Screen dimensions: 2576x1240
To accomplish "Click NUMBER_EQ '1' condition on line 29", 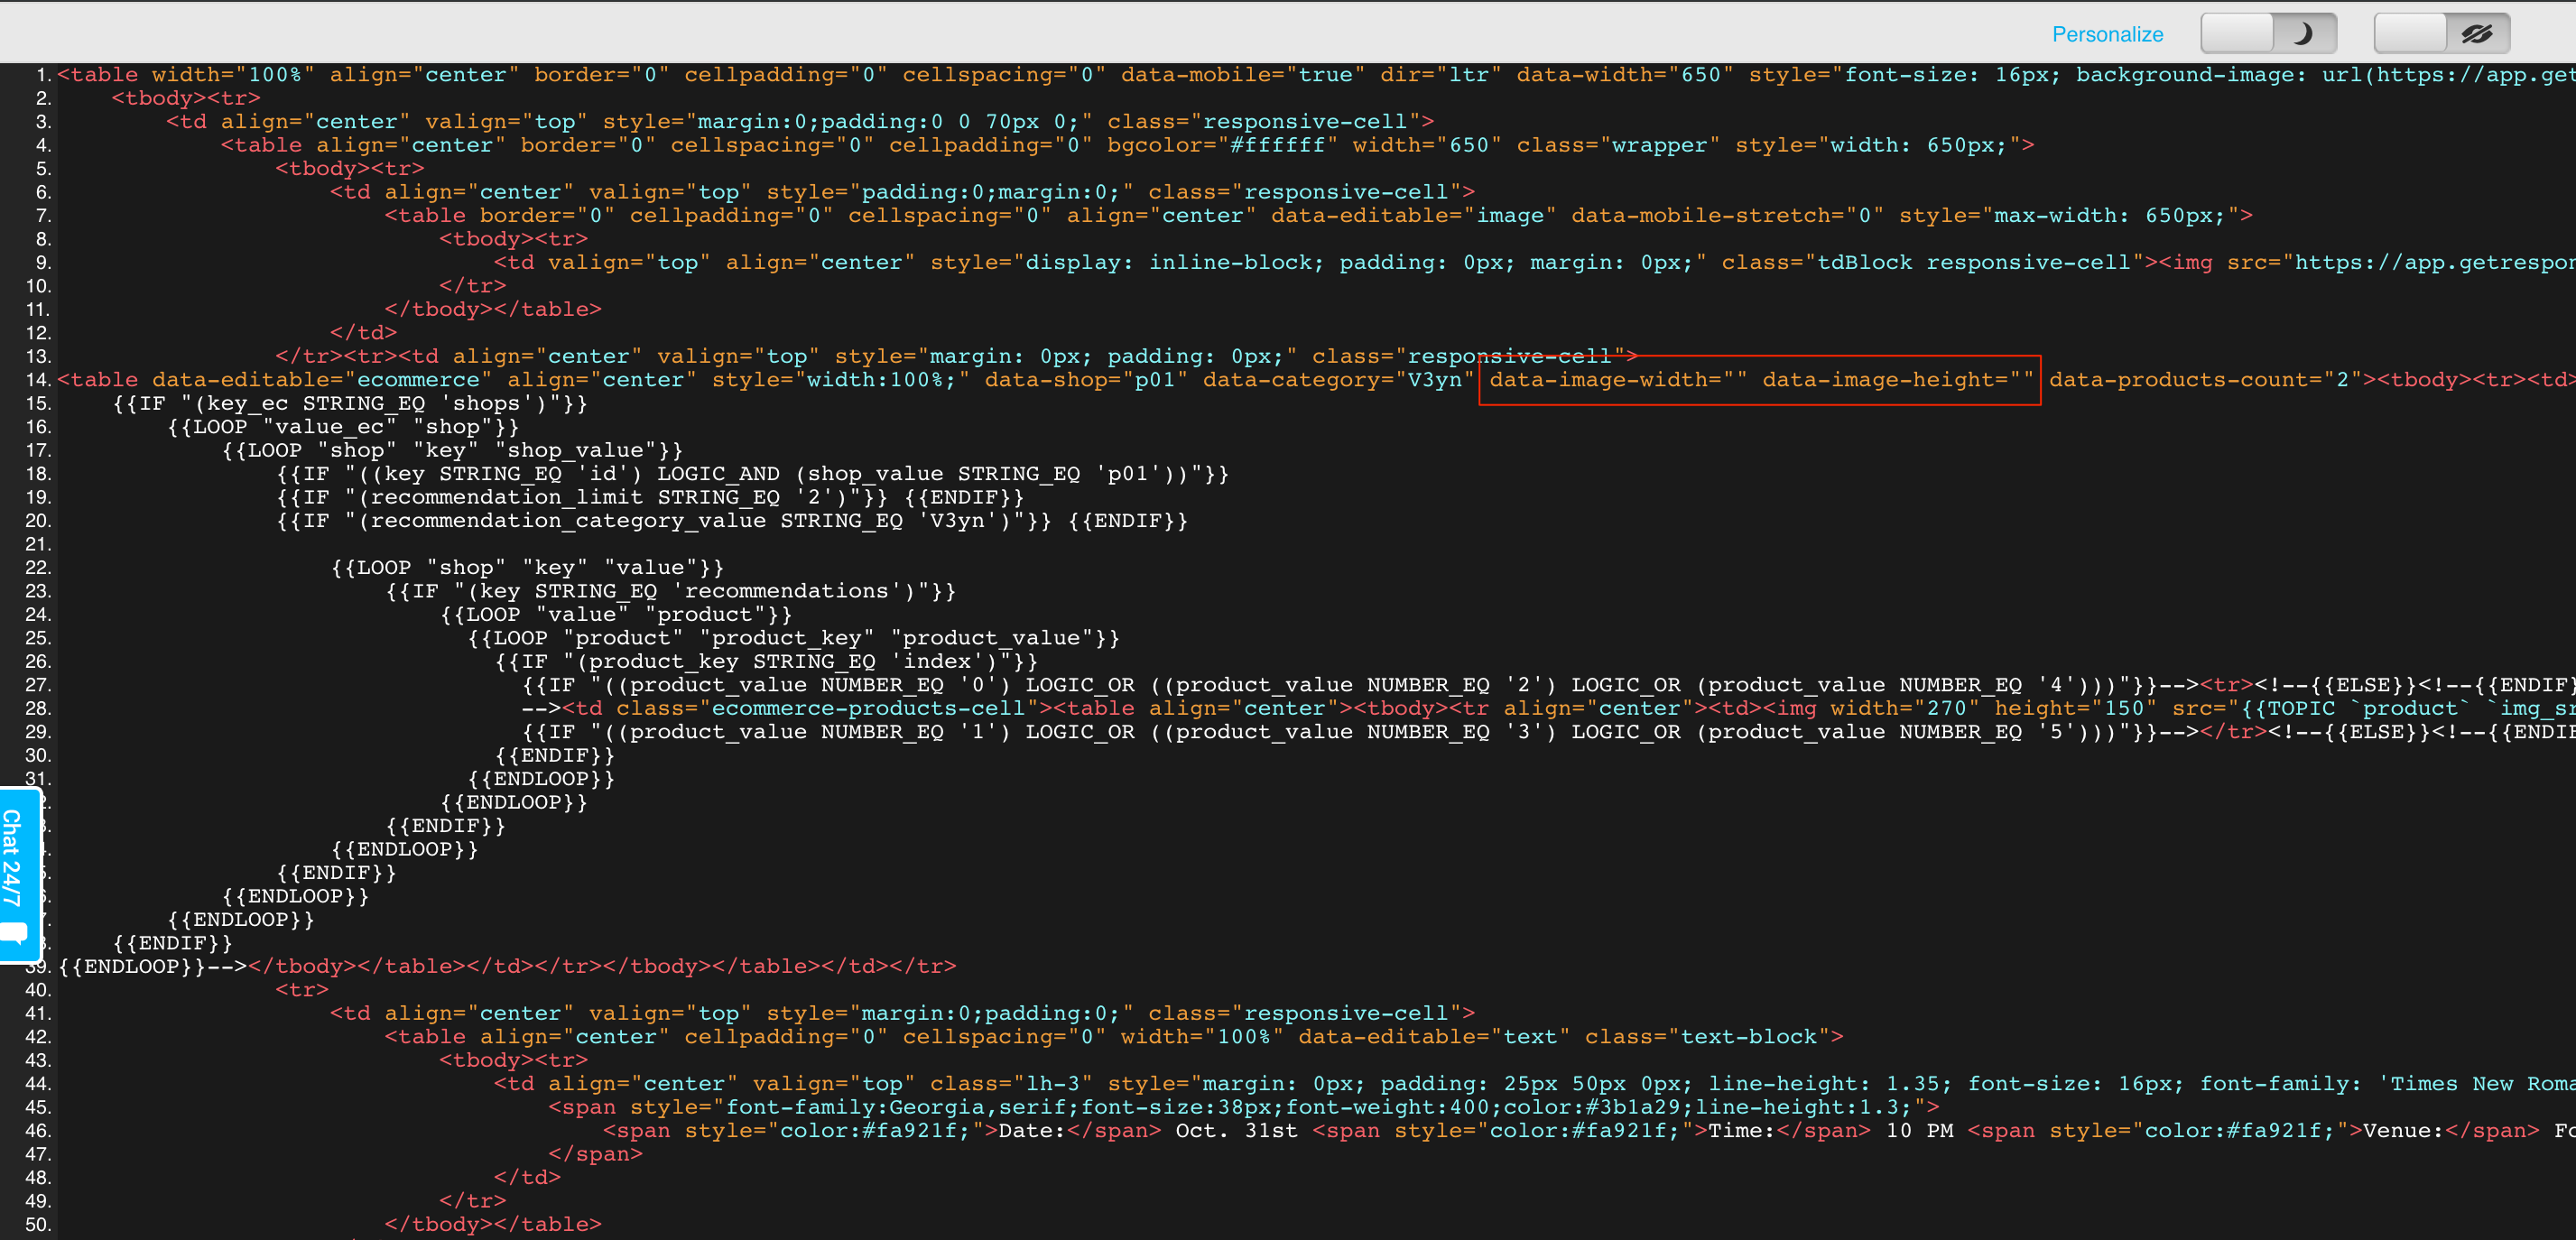I will (909, 733).
